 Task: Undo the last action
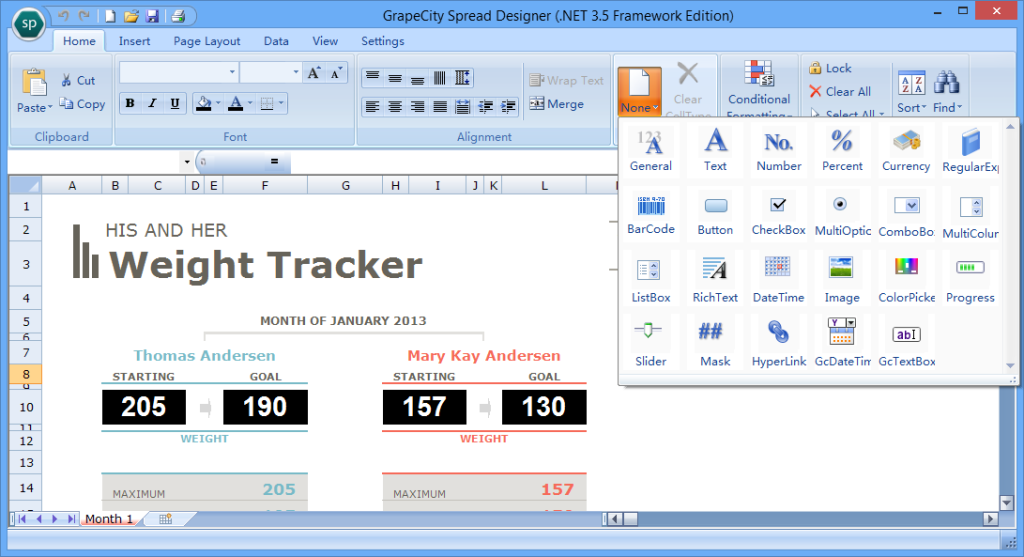[63, 16]
